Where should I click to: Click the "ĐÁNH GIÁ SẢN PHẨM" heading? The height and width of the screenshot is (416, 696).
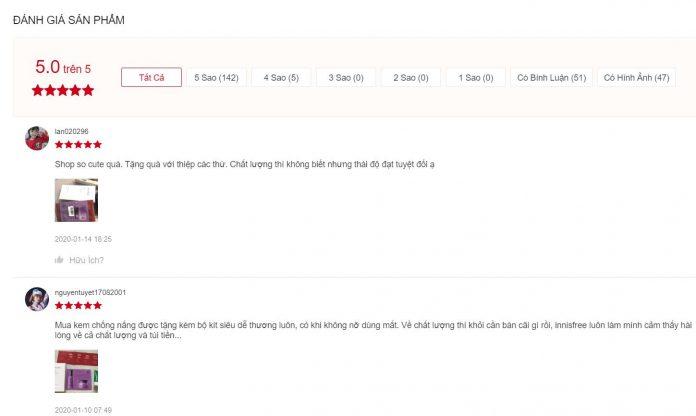point(69,20)
